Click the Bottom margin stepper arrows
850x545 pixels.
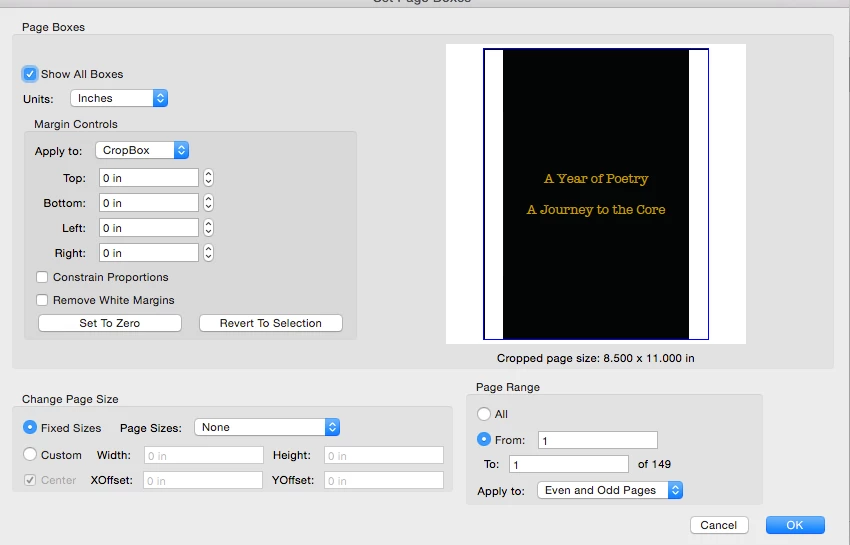point(208,203)
